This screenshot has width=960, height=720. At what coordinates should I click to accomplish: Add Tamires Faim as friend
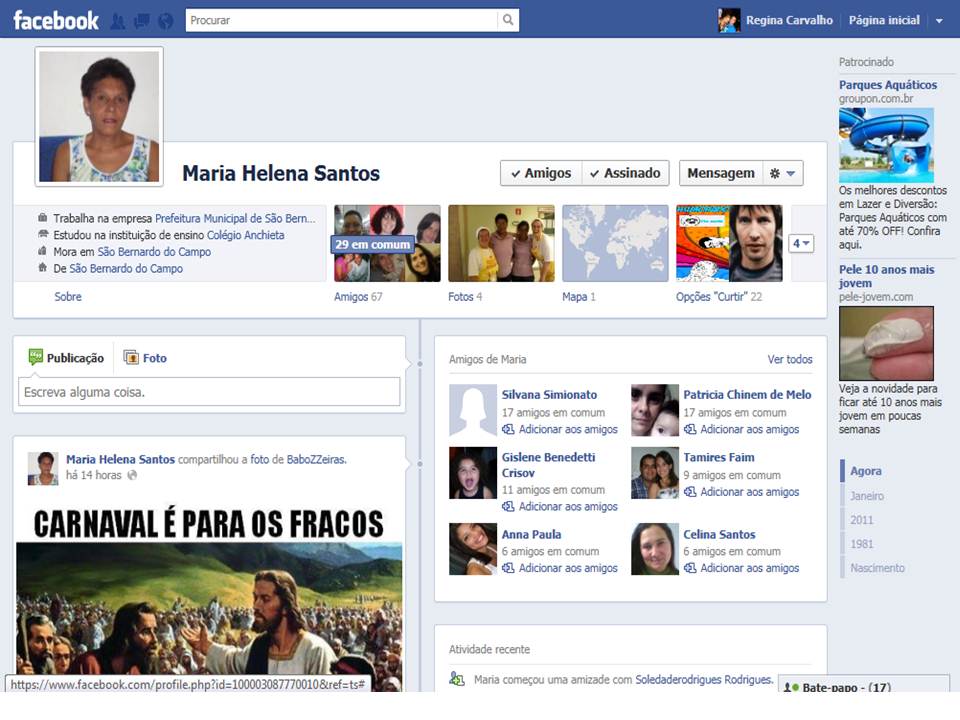pos(741,492)
